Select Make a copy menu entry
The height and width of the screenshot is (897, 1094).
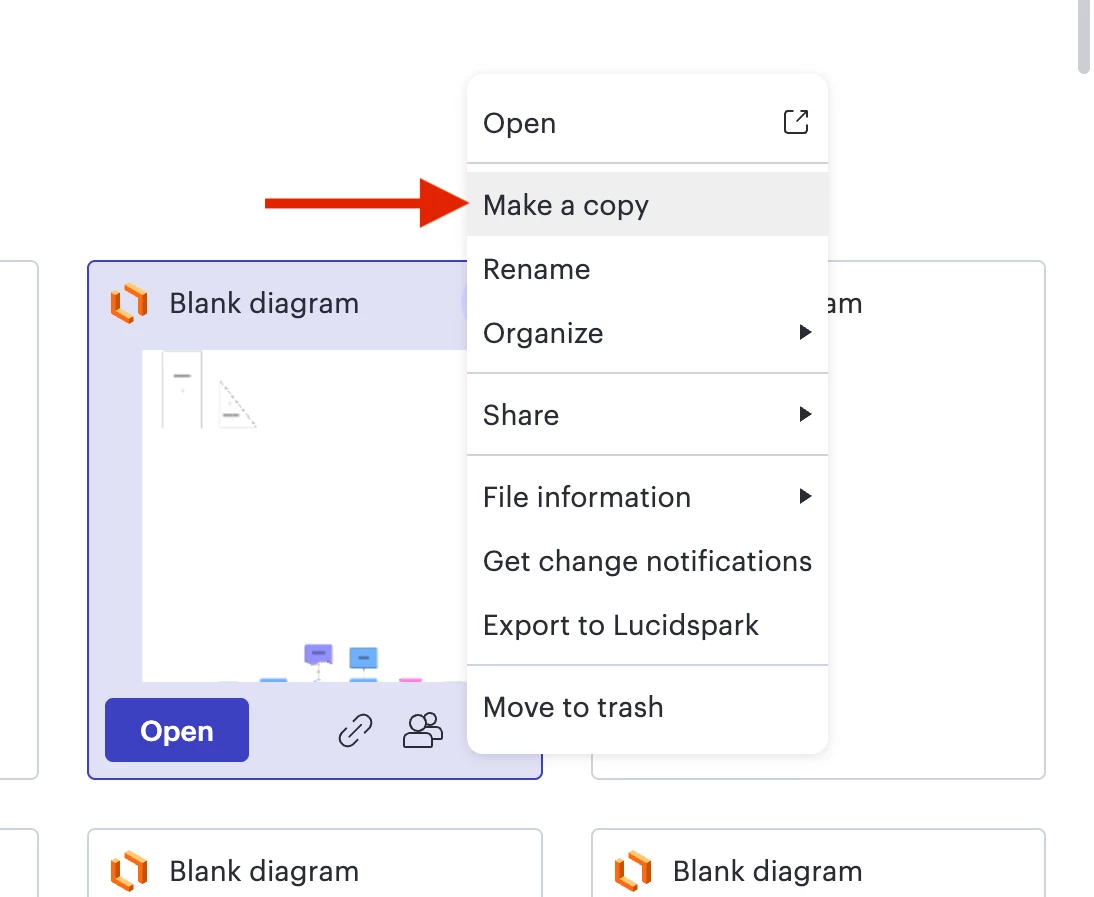[x=647, y=204]
